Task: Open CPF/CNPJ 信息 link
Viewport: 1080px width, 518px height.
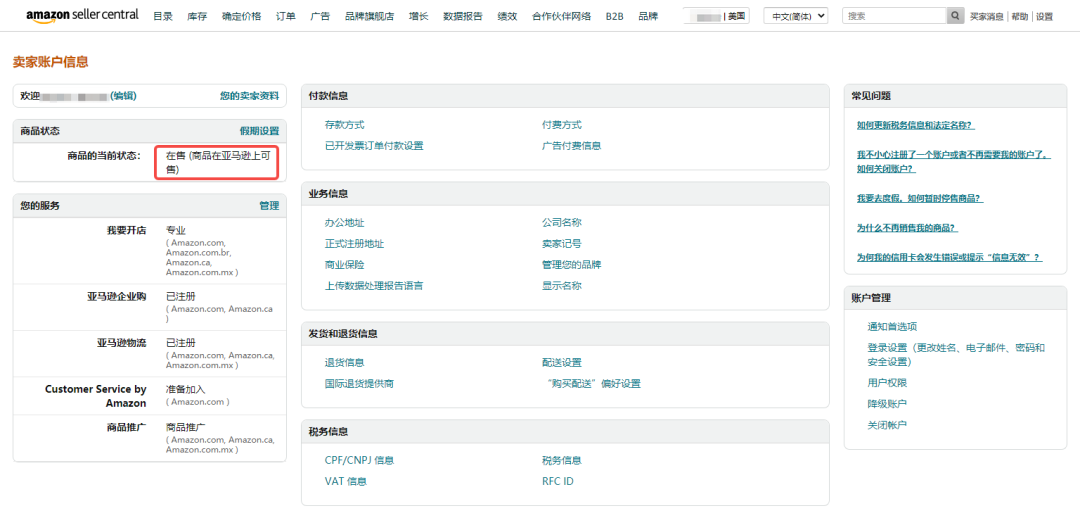Action: point(359,460)
